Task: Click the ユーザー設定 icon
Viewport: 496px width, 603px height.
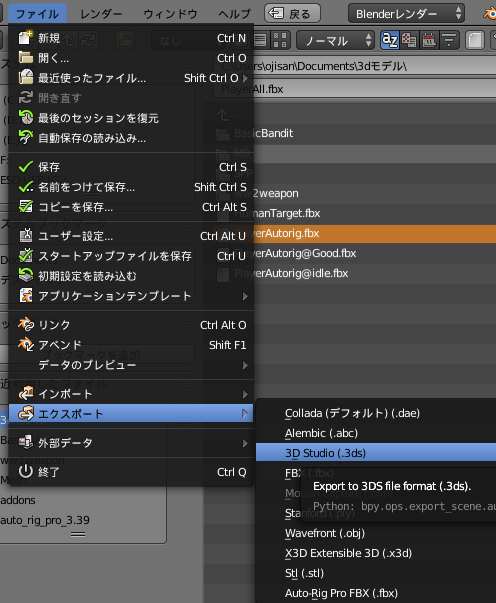Action: [26, 235]
